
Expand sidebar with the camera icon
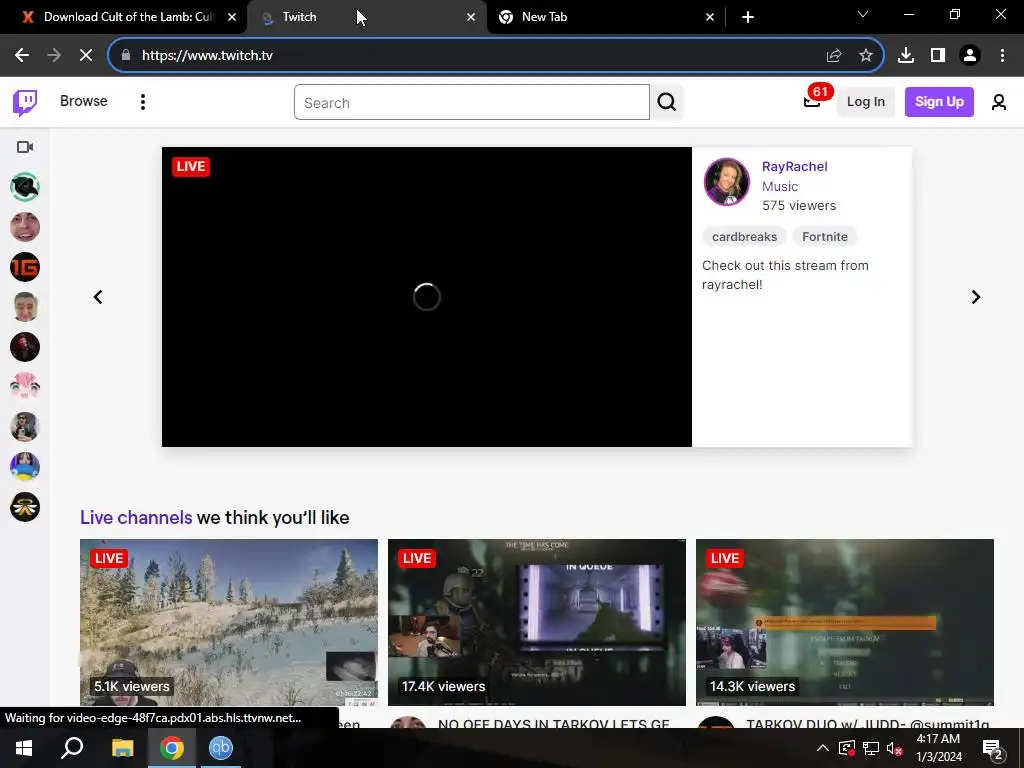click(25, 147)
